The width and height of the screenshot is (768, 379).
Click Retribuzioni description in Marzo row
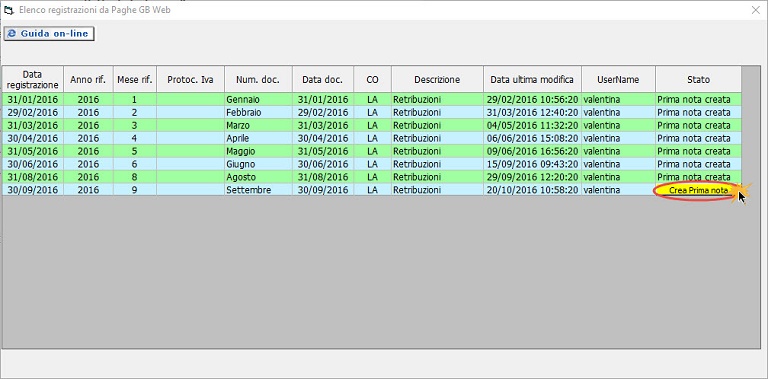(437, 125)
